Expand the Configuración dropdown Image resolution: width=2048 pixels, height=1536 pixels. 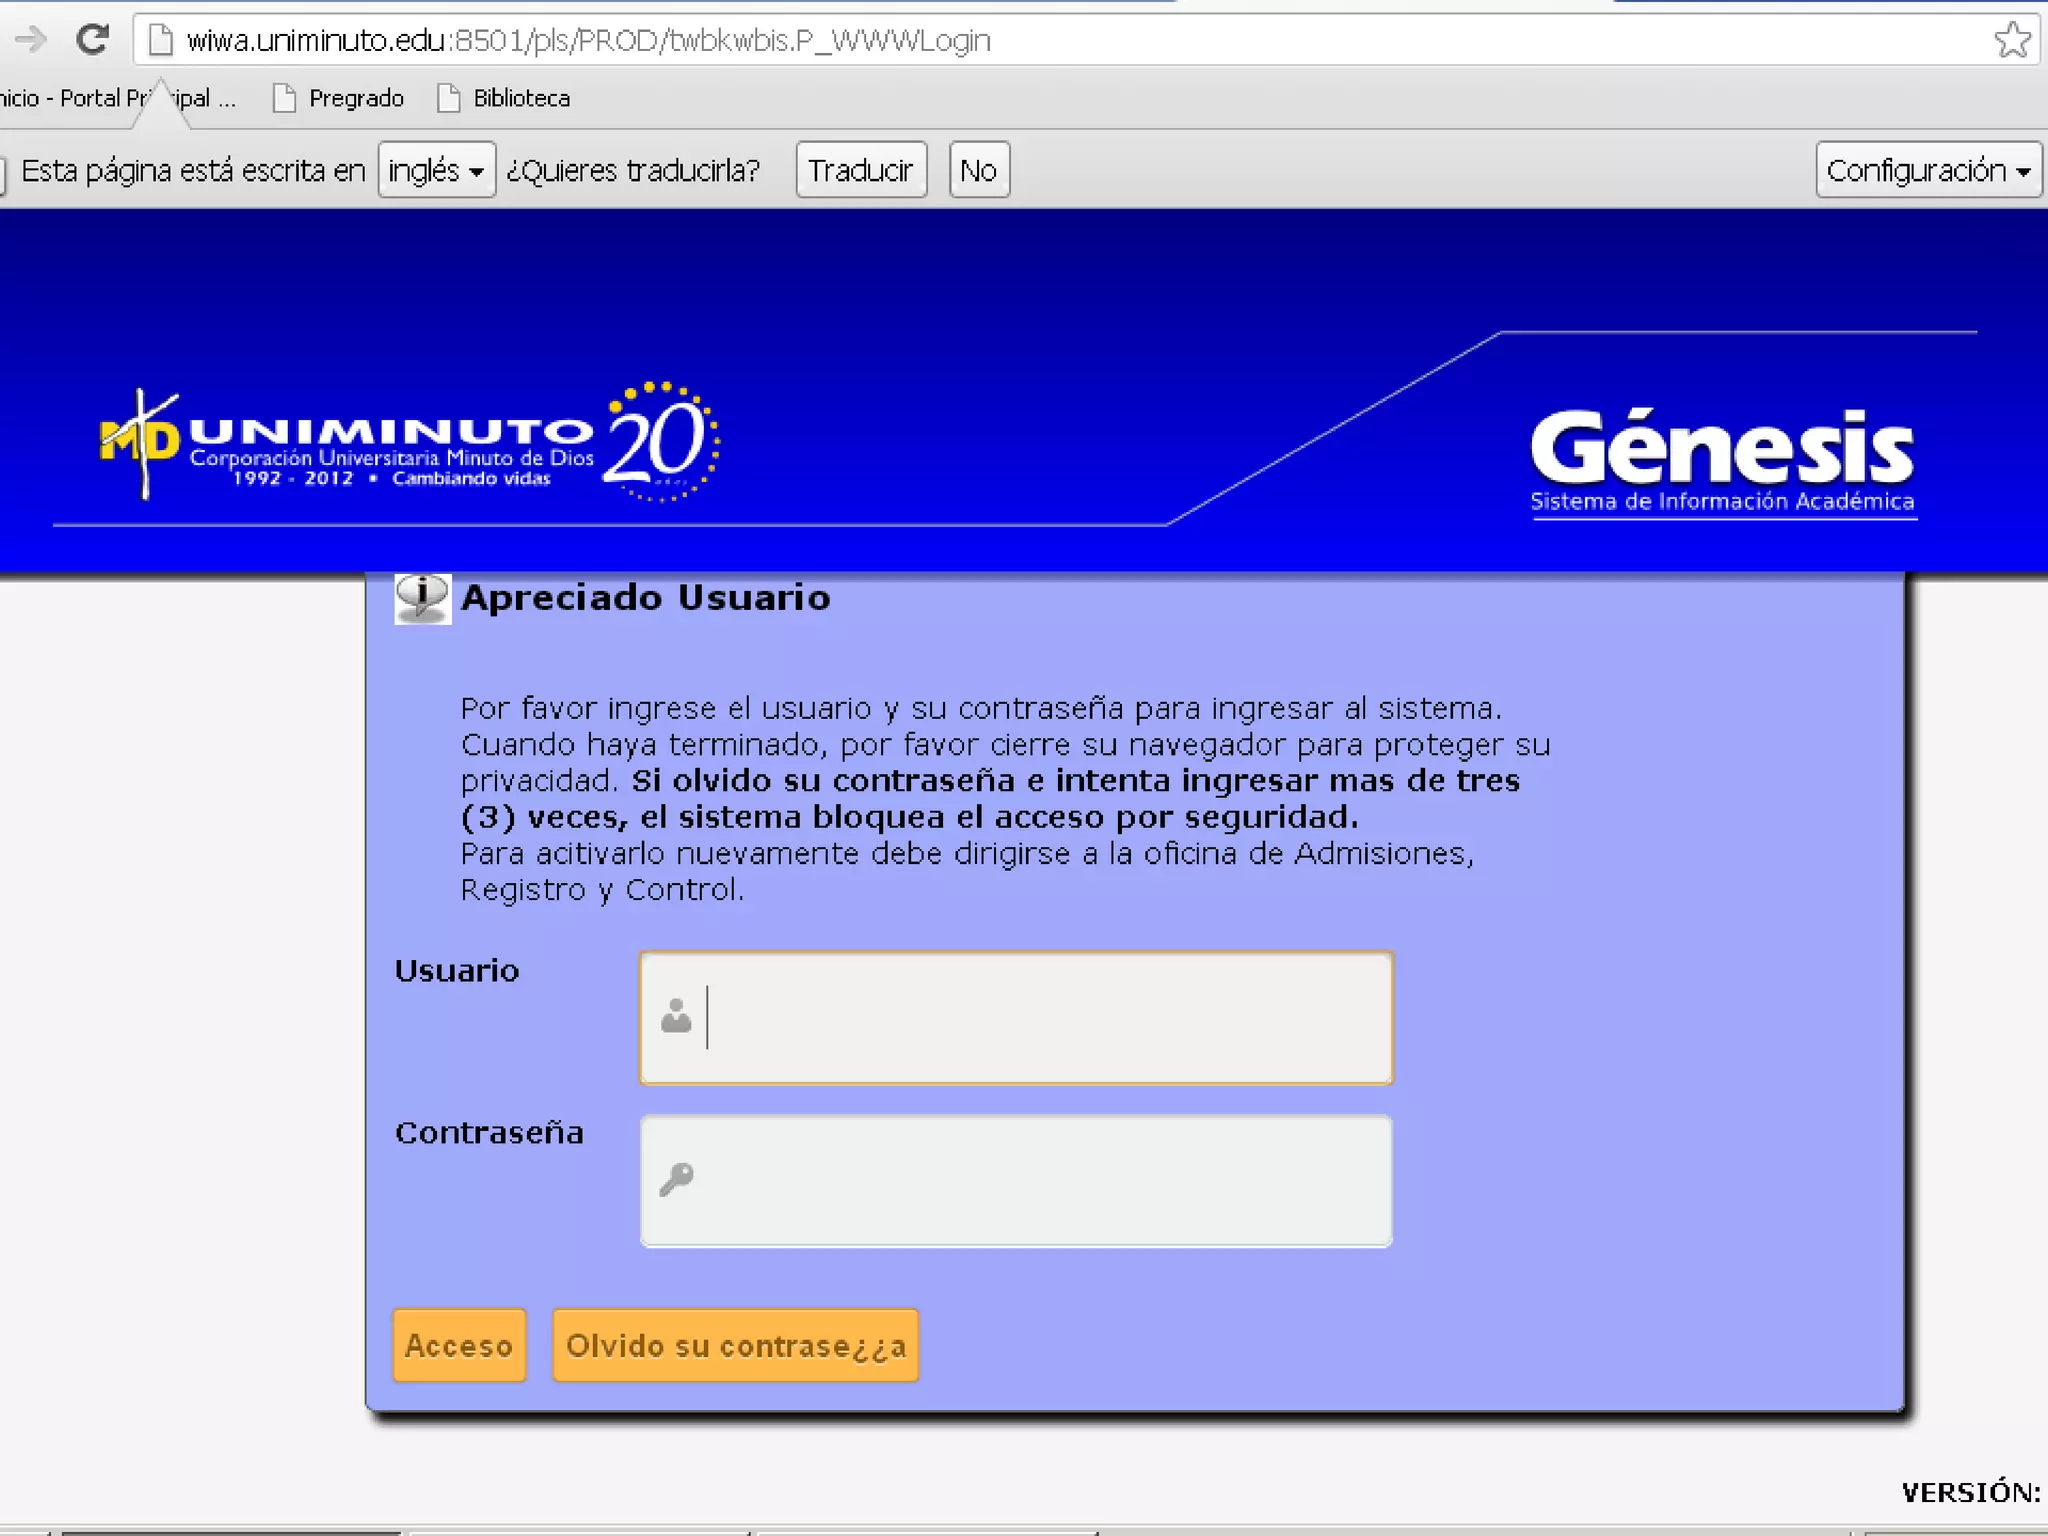(x=1926, y=170)
